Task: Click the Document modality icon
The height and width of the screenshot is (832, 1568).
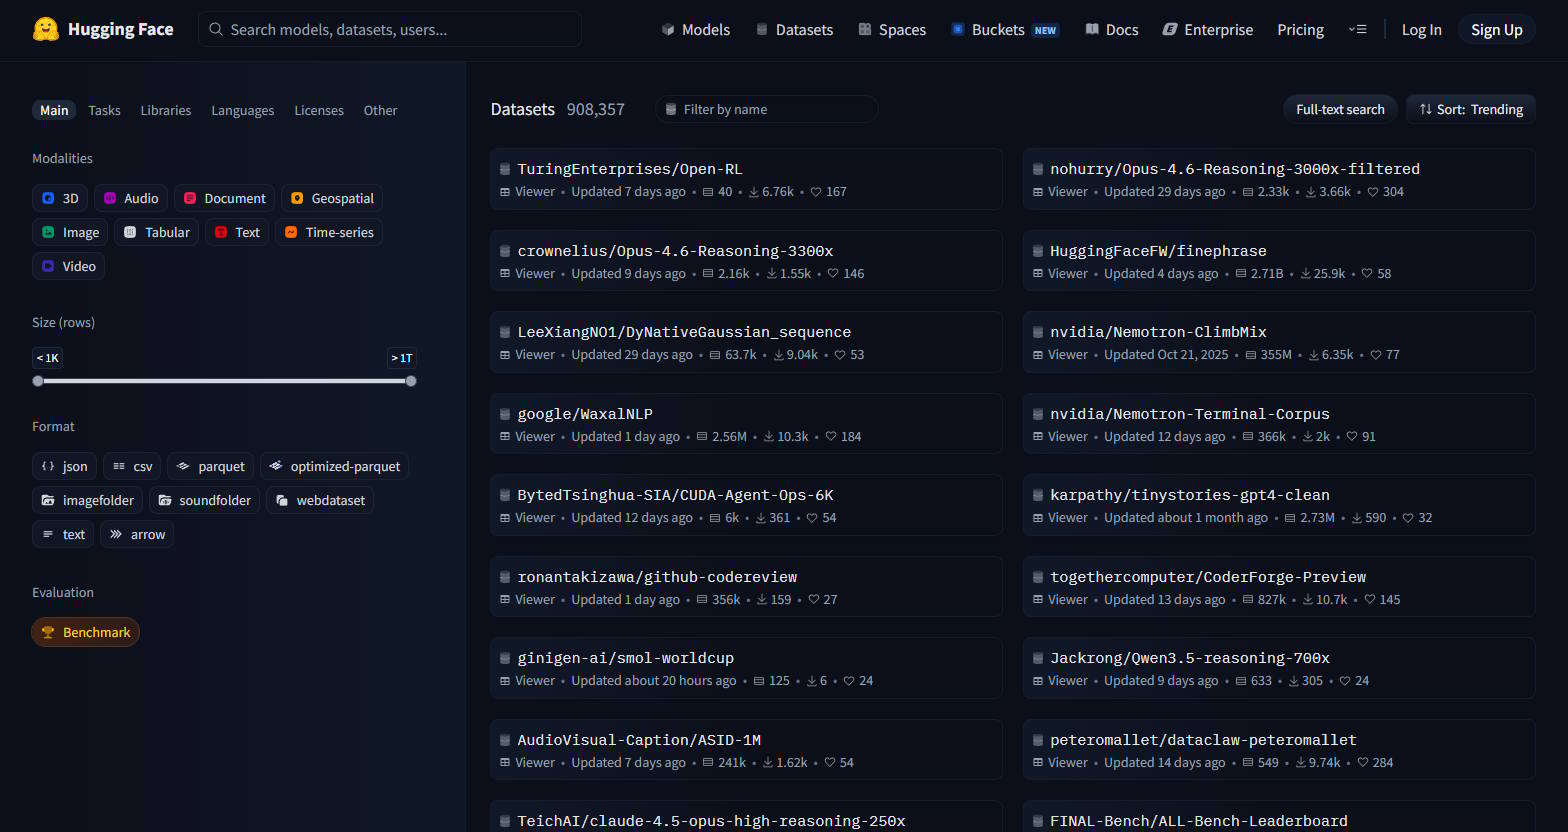Action: (190, 198)
